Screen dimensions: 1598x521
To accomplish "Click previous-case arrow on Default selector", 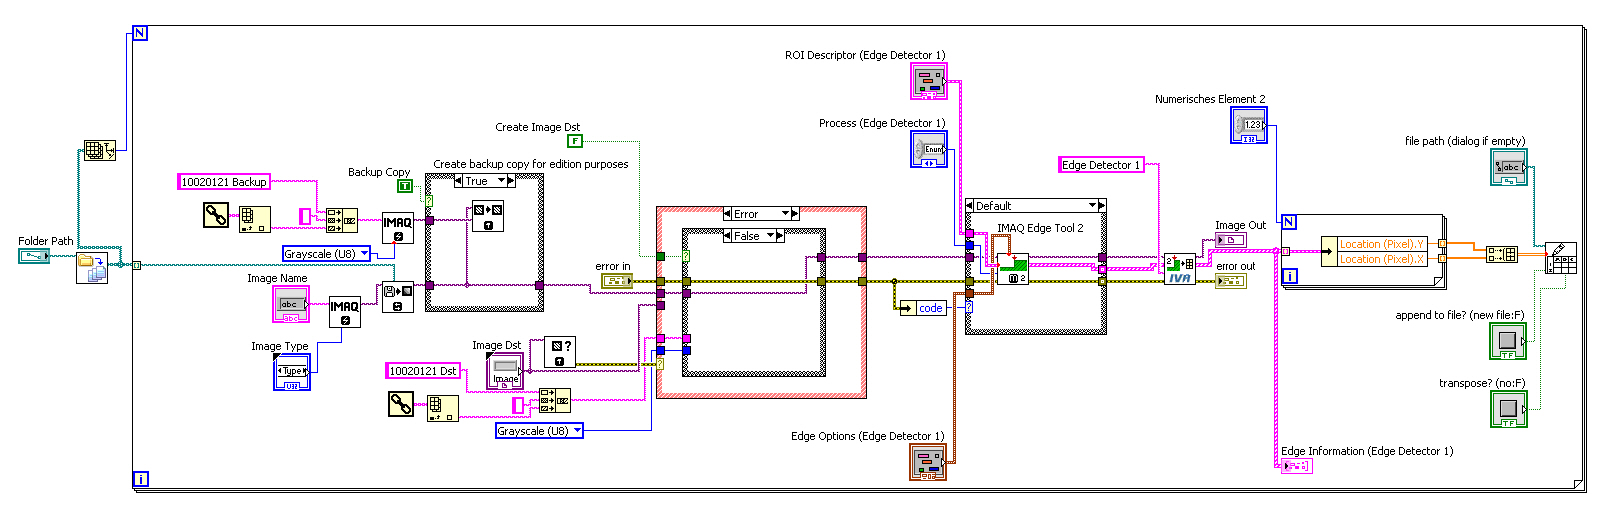I will tap(970, 205).
